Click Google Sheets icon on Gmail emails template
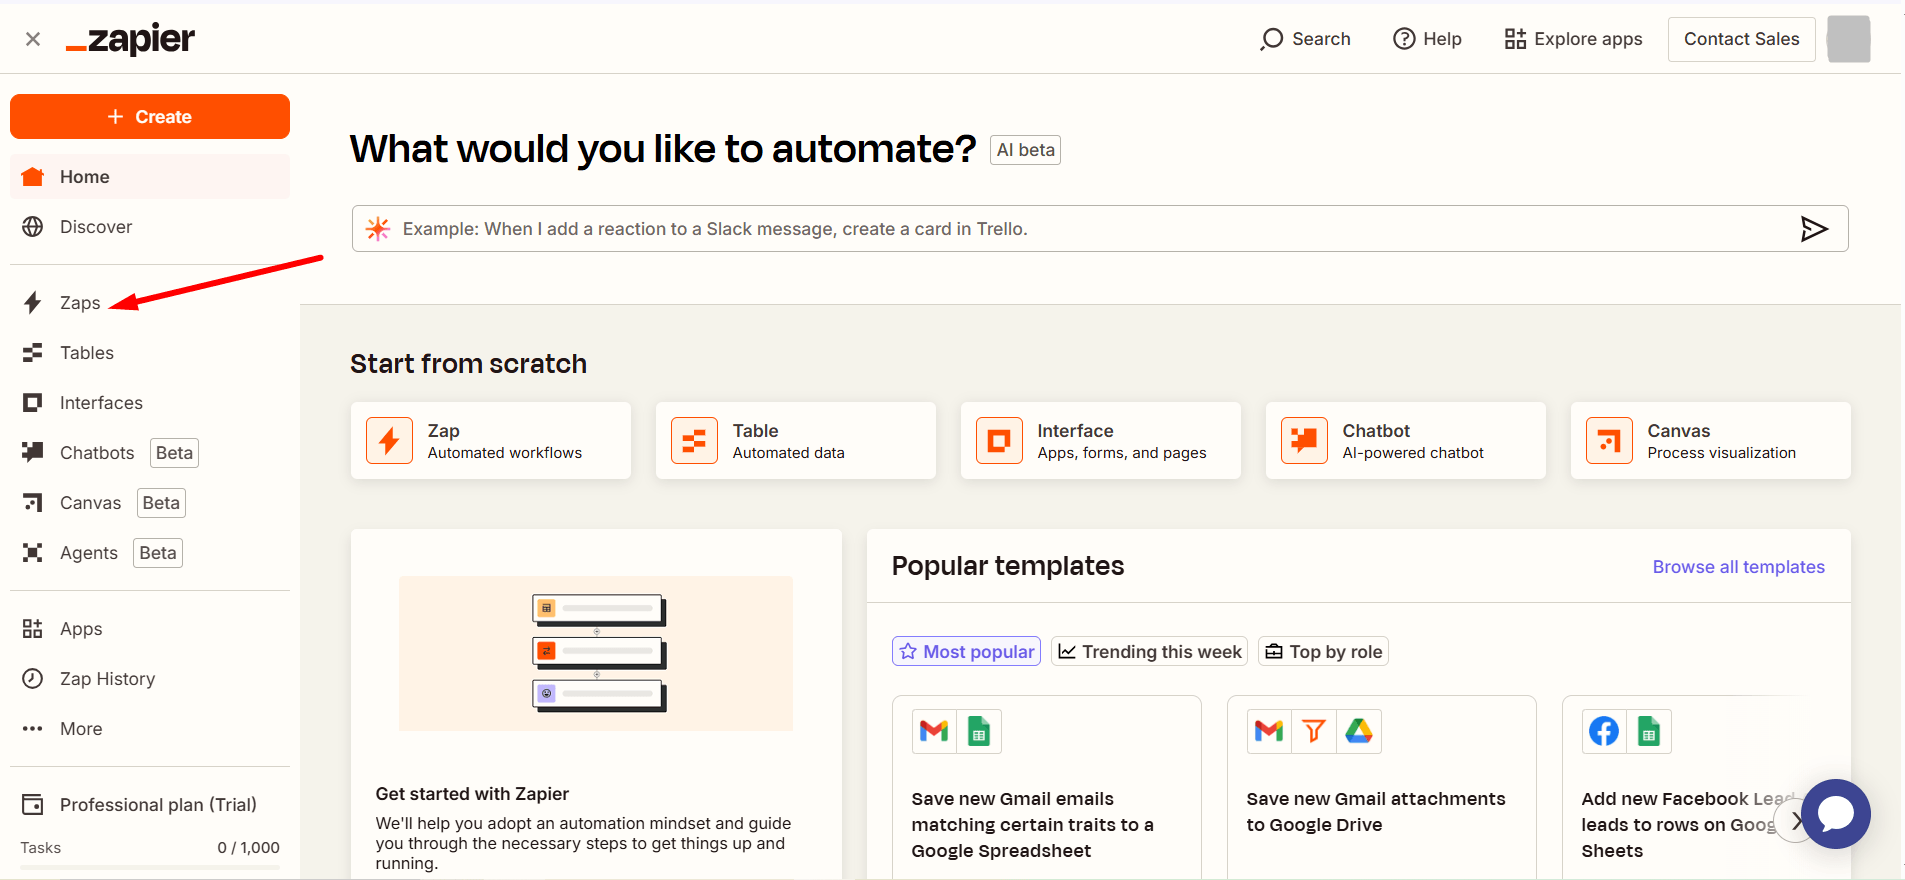 pos(979,732)
